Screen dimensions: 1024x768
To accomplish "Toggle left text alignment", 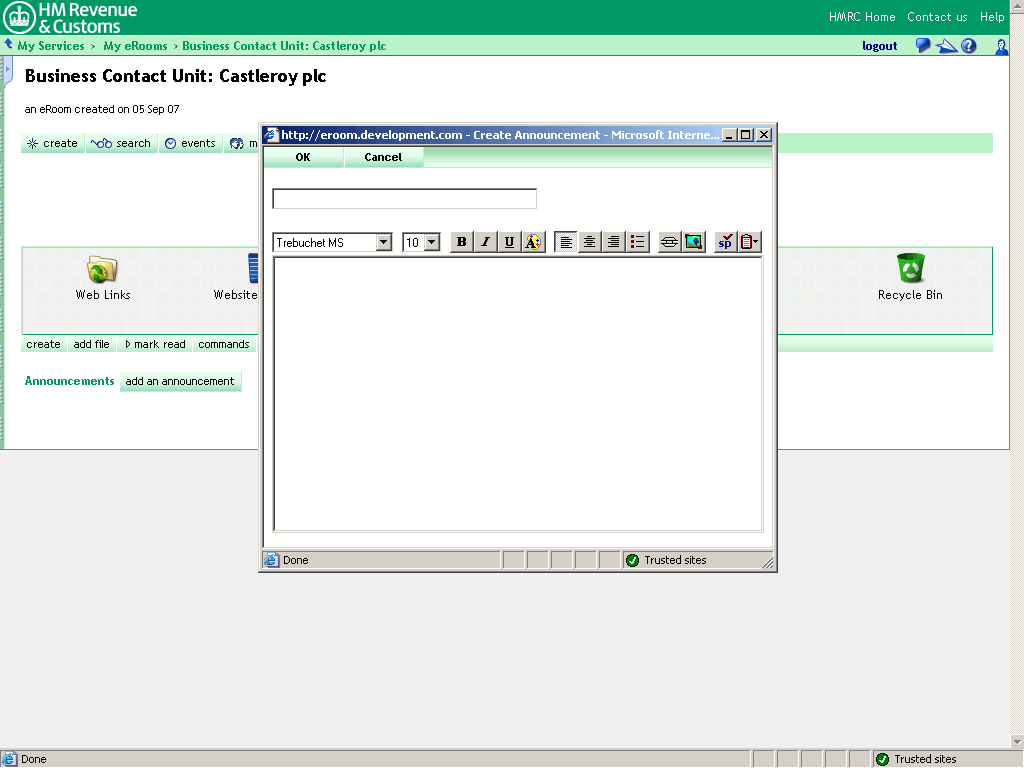I will tap(565, 241).
